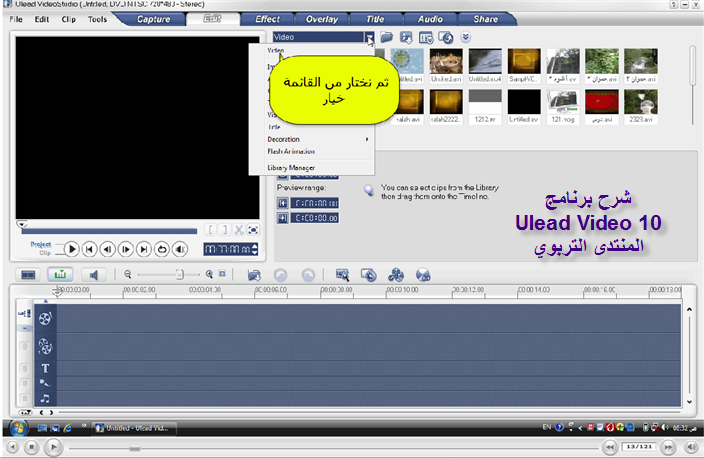Select the Video track reel icon
The height and width of the screenshot is (458, 704).
(x=45, y=318)
